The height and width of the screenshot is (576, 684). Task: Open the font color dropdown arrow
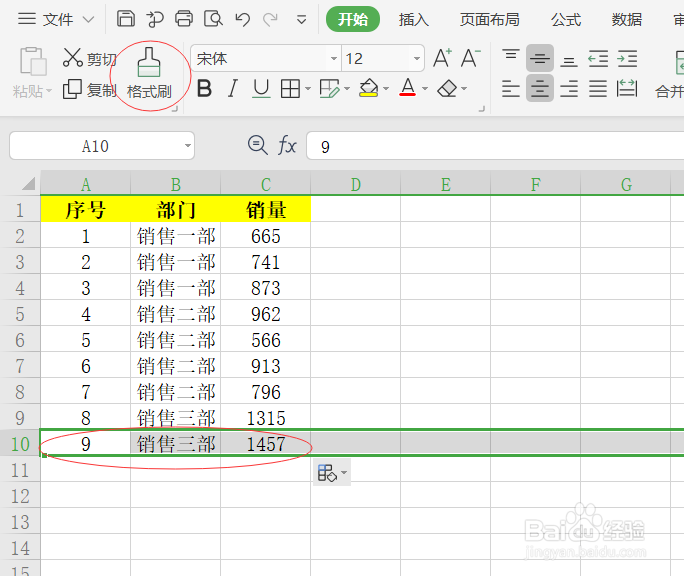point(425,89)
